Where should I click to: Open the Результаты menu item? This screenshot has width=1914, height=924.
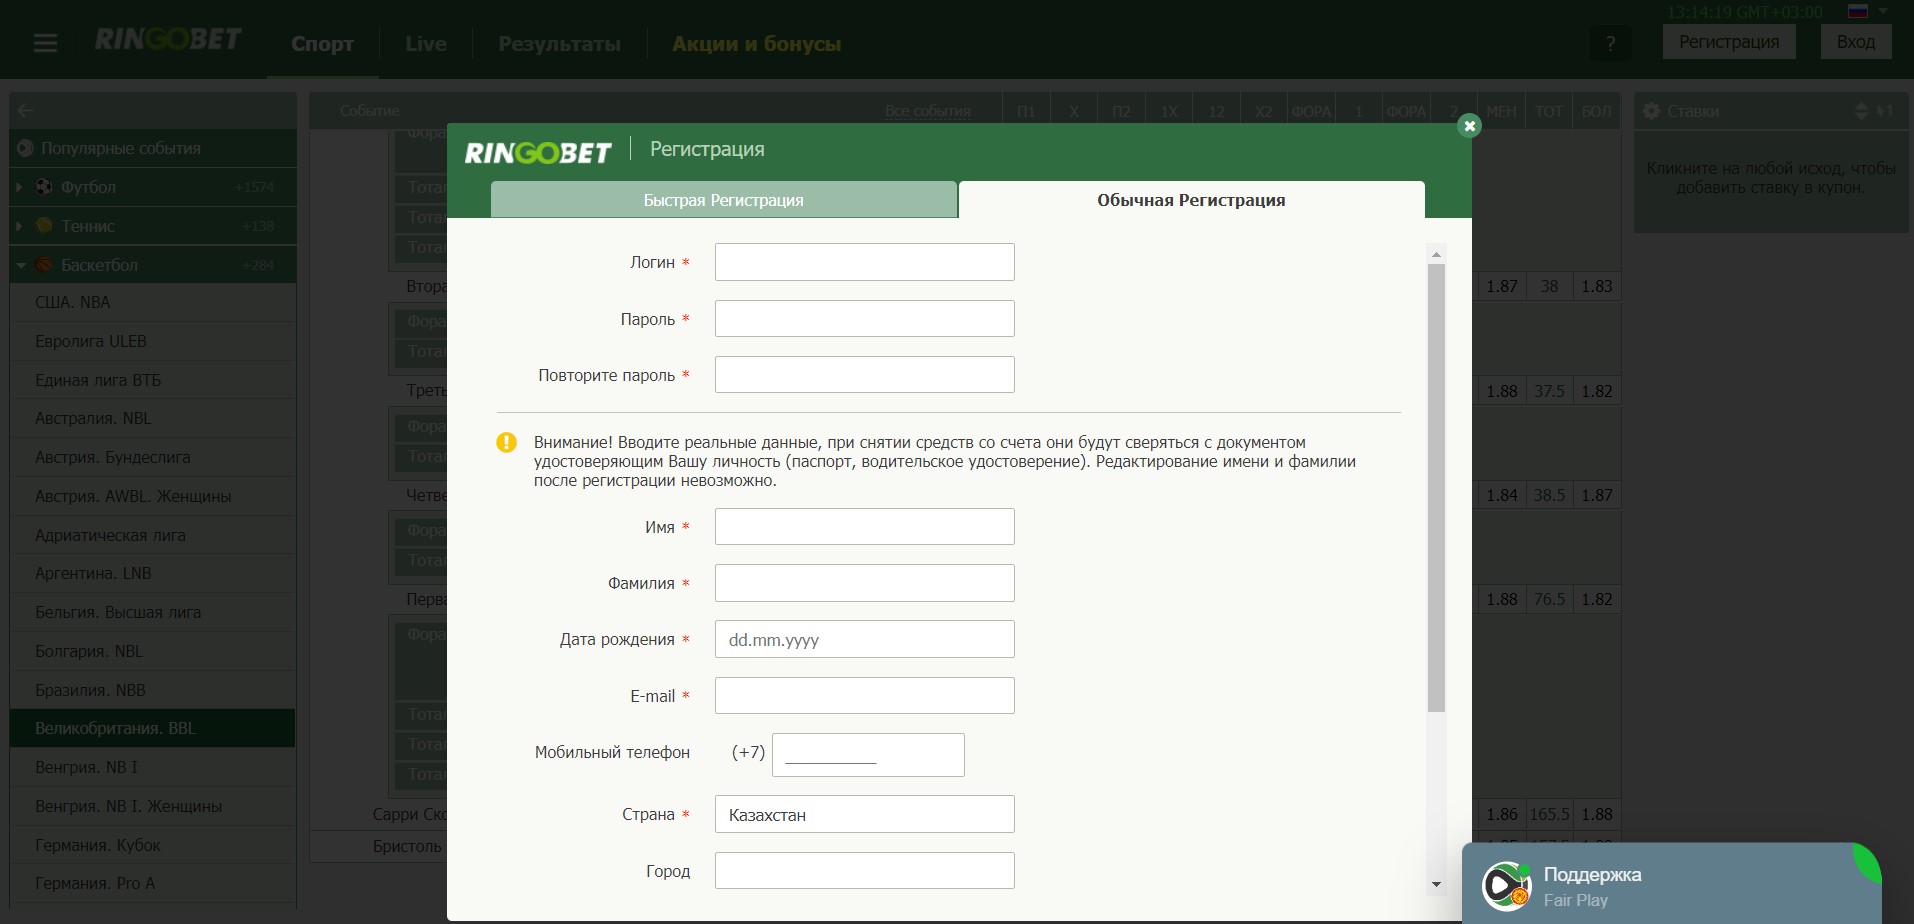pos(560,44)
